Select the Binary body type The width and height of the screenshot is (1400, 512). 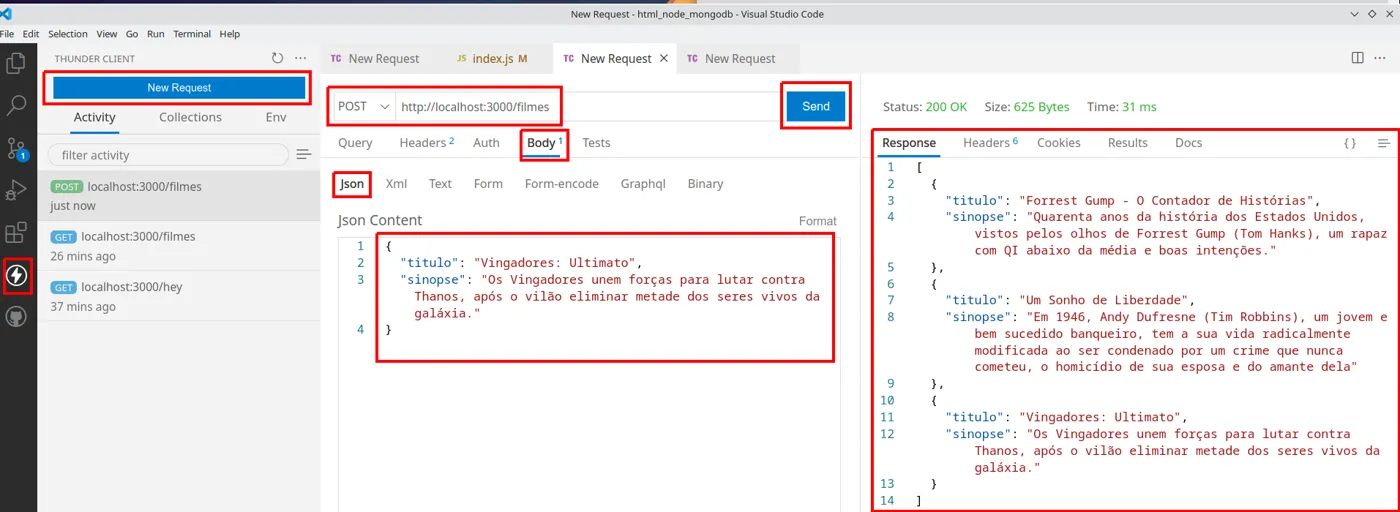(x=705, y=184)
